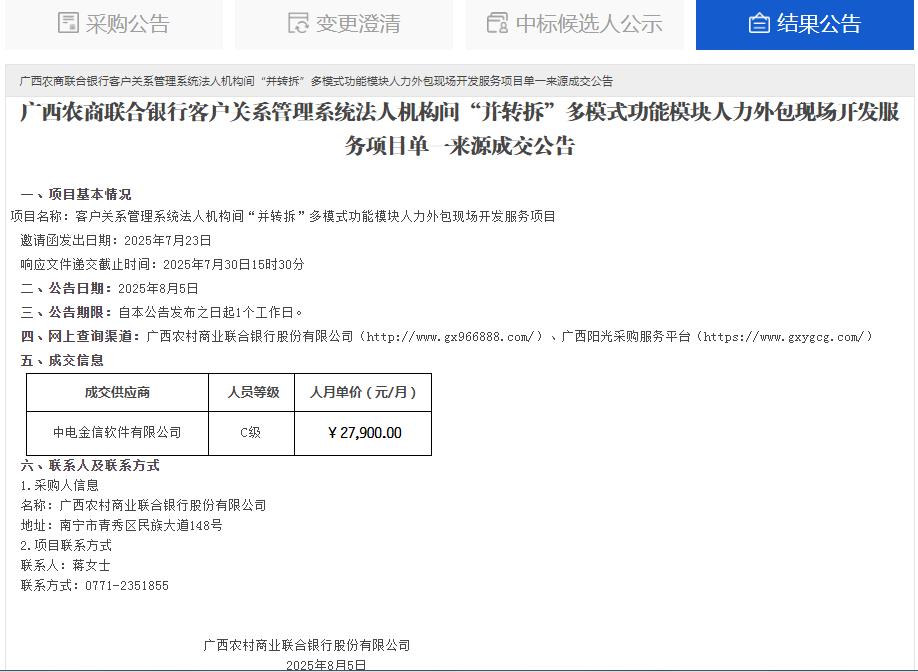This screenshot has height=672, width=918.
Task: Select the C级 table cell
Action: coord(252,433)
